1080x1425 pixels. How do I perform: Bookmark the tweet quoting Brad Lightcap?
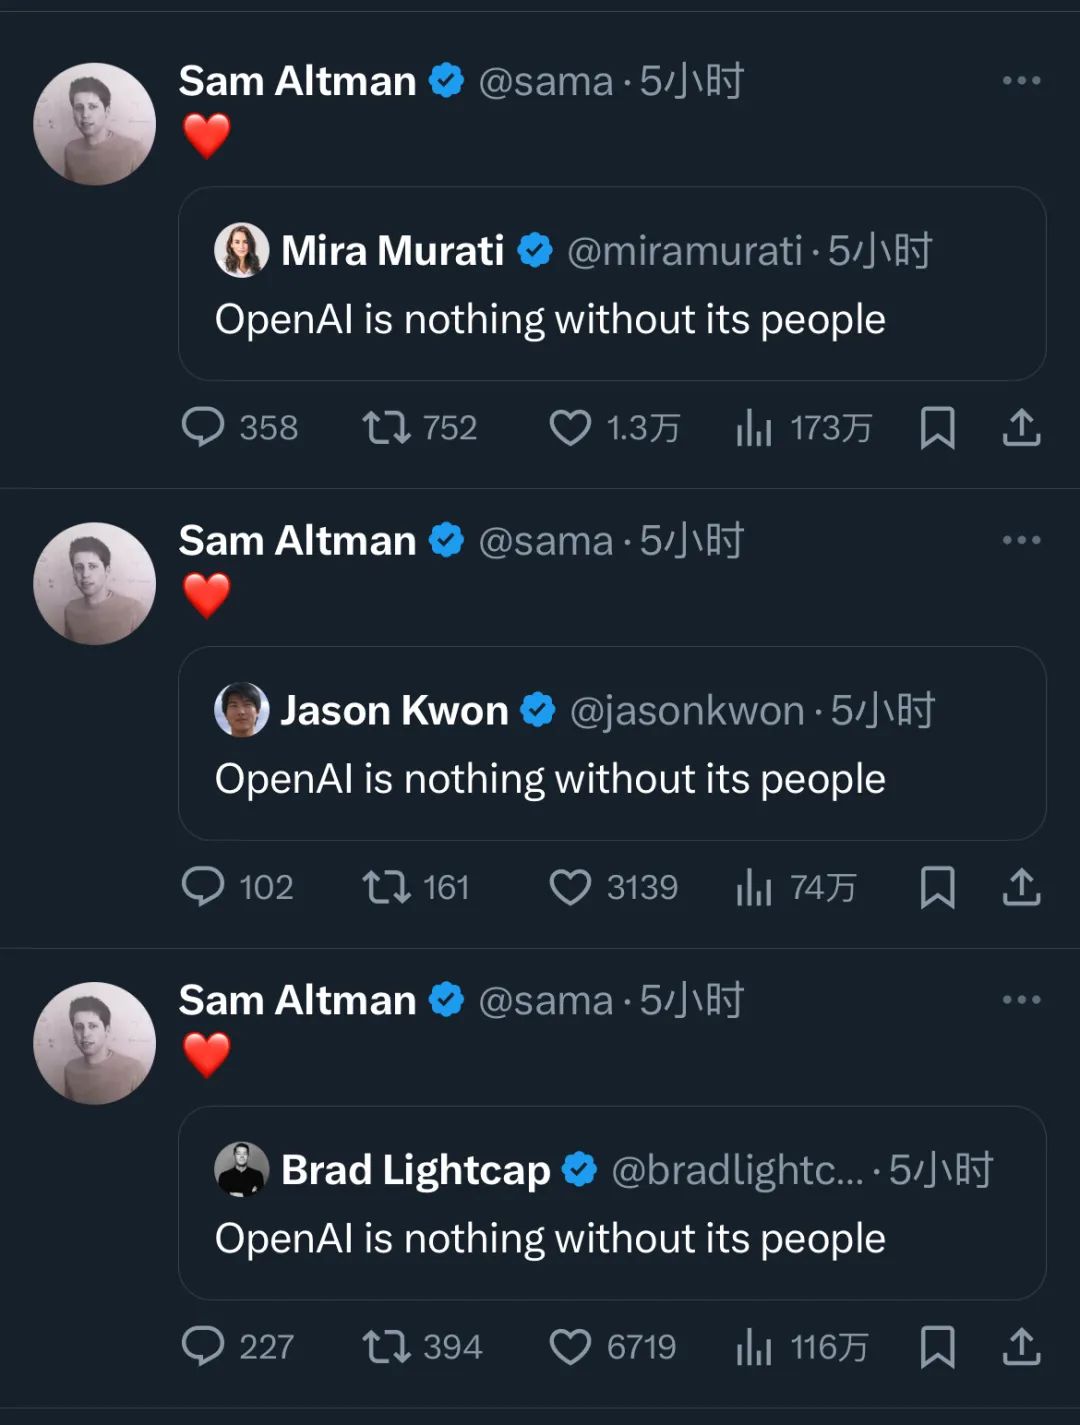point(937,1347)
